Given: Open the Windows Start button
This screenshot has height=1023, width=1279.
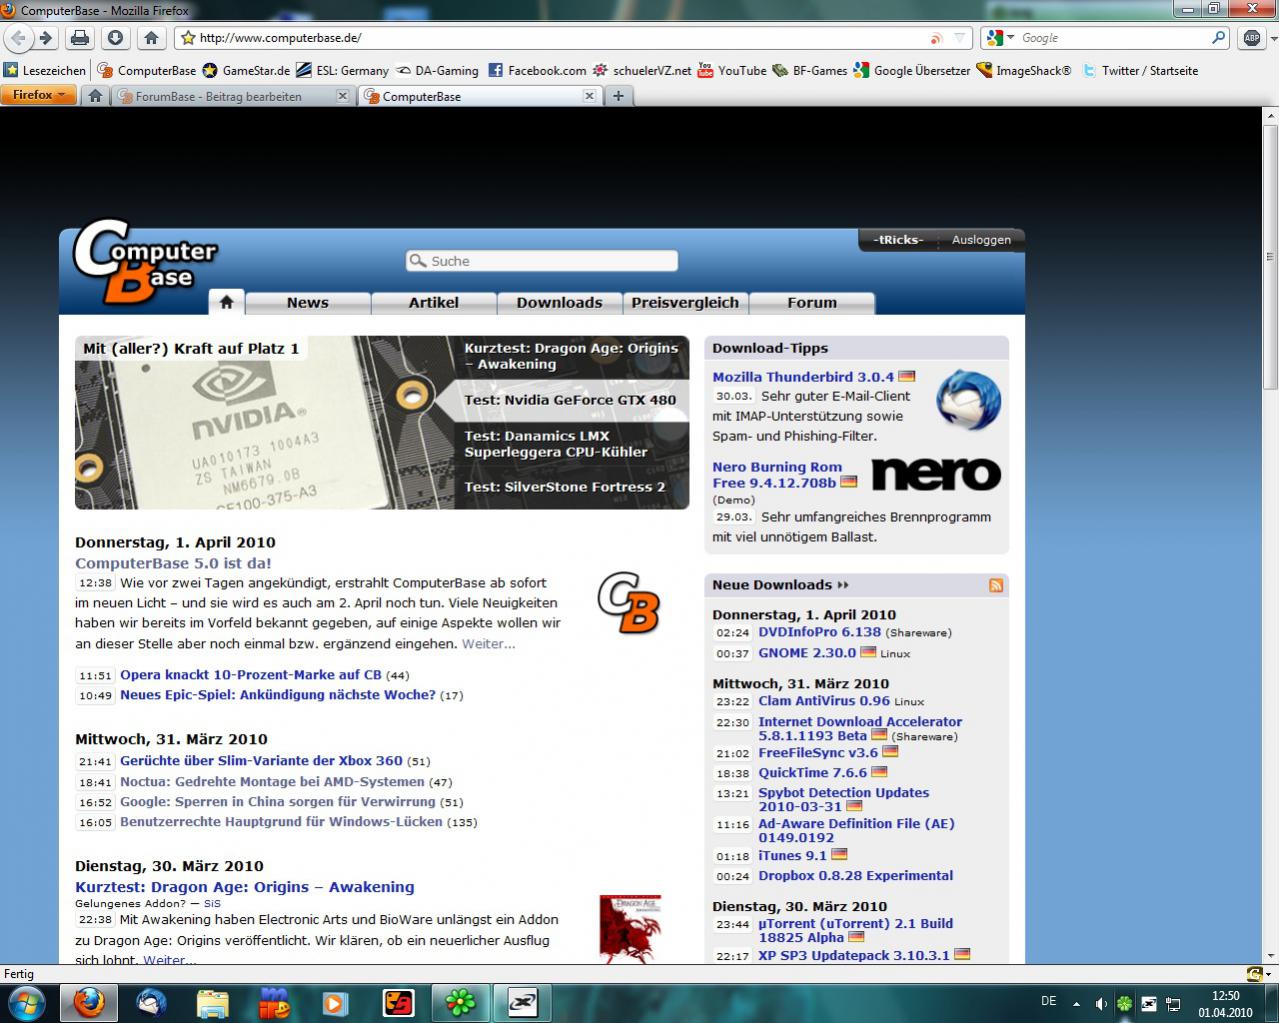Looking at the screenshot, I should [x=27, y=1002].
